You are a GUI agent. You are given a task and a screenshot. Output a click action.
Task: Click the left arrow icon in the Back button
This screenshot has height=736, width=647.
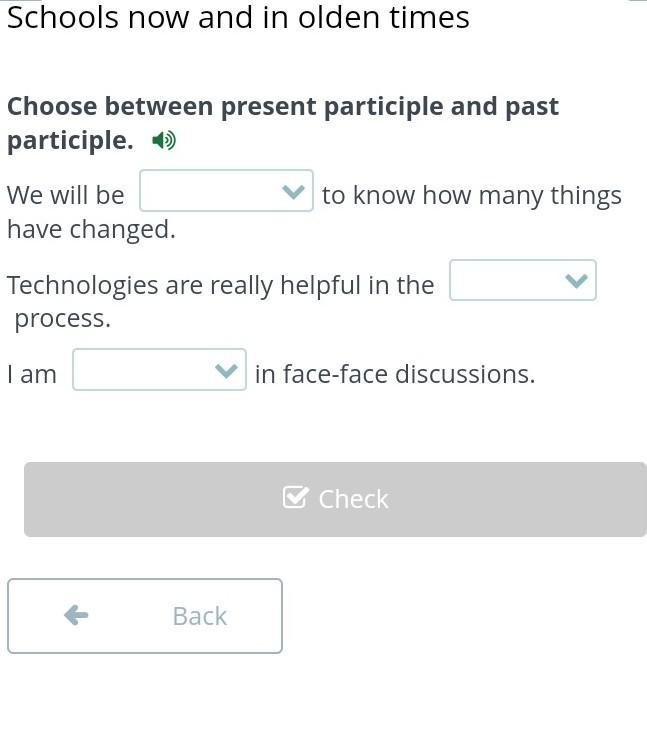[76, 615]
